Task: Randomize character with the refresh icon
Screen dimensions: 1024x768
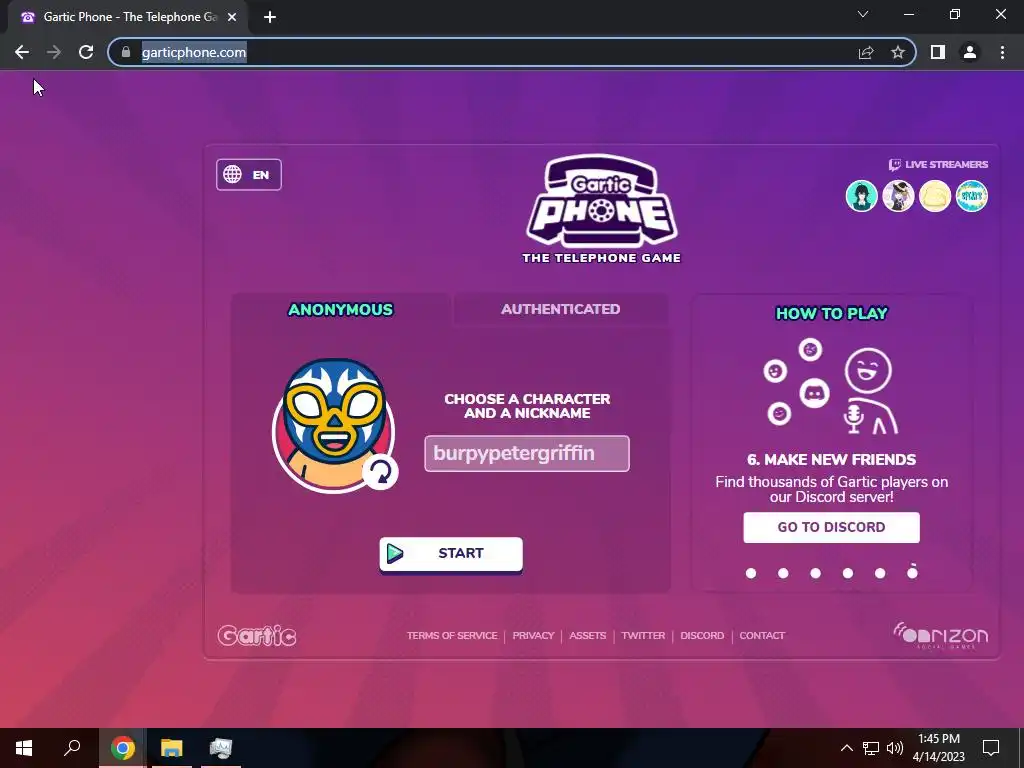Action: click(x=380, y=472)
